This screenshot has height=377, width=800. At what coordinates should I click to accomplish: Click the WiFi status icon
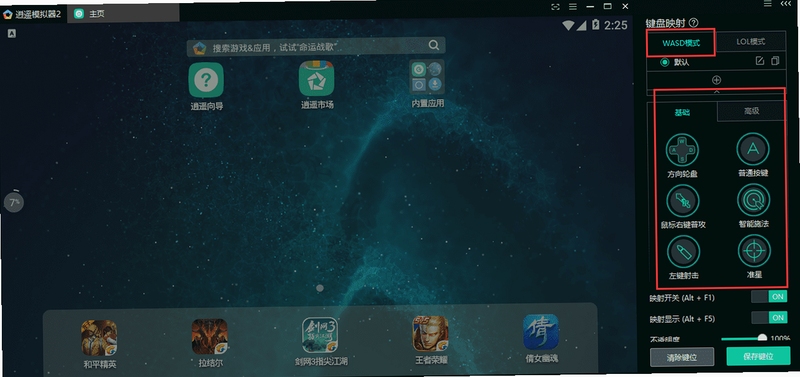pos(568,25)
